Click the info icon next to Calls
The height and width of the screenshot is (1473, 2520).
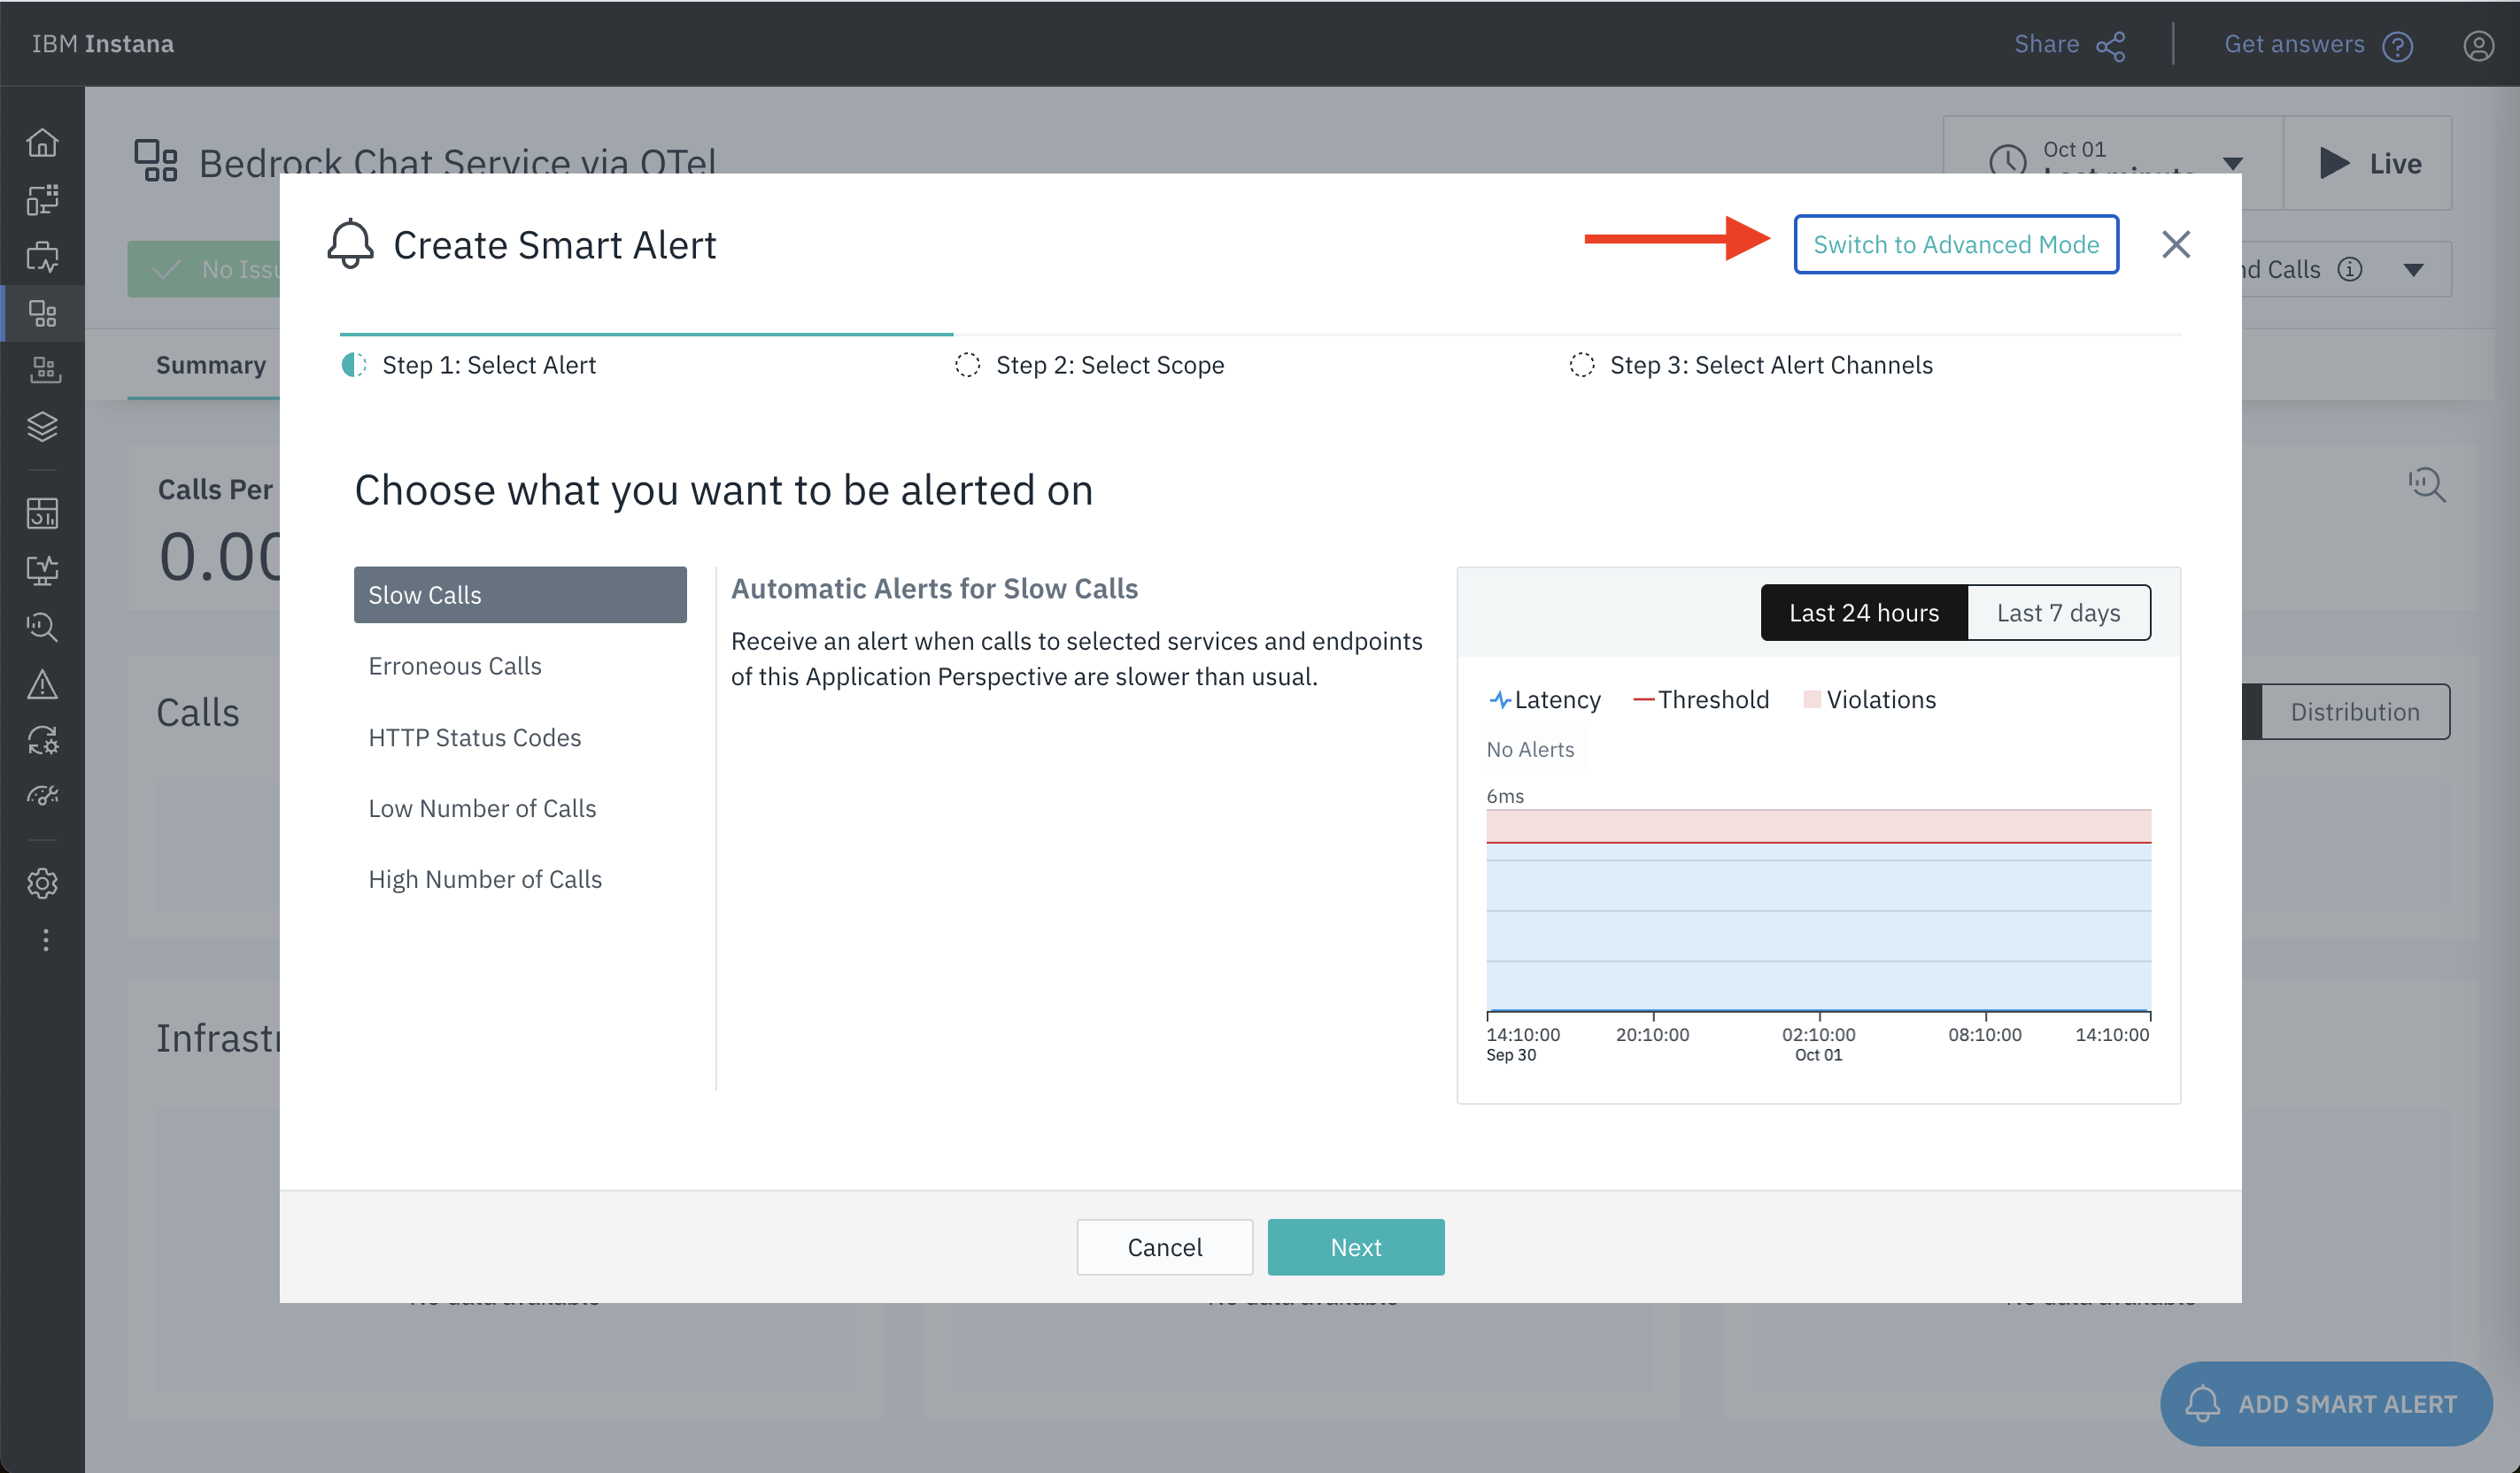(x=2349, y=269)
